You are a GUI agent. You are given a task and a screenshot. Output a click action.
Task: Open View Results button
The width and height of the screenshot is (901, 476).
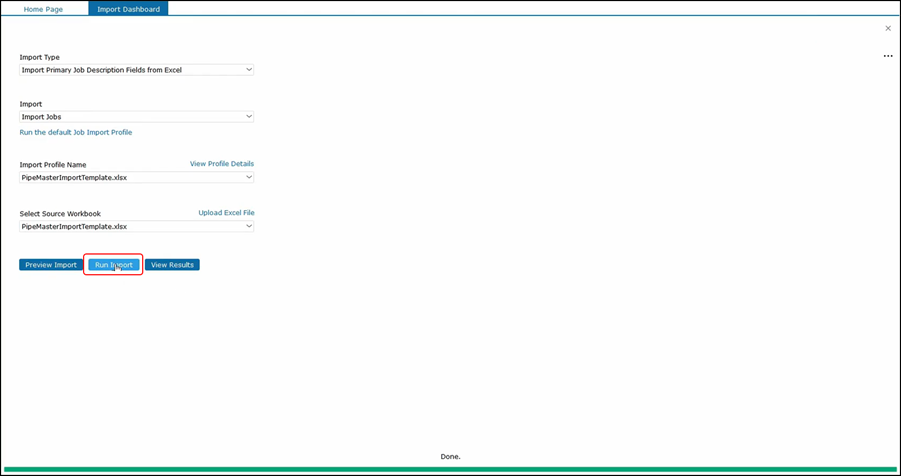pos(172,265)
